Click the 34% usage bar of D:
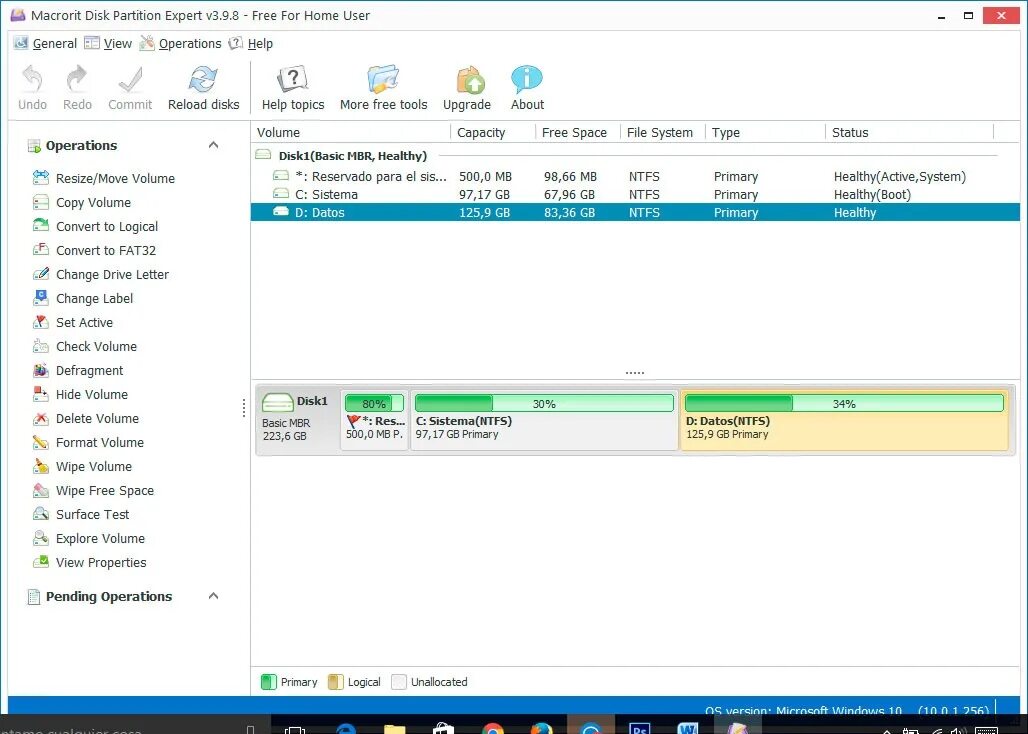The height and width of the screenshot is (734, 1028). 844,403
